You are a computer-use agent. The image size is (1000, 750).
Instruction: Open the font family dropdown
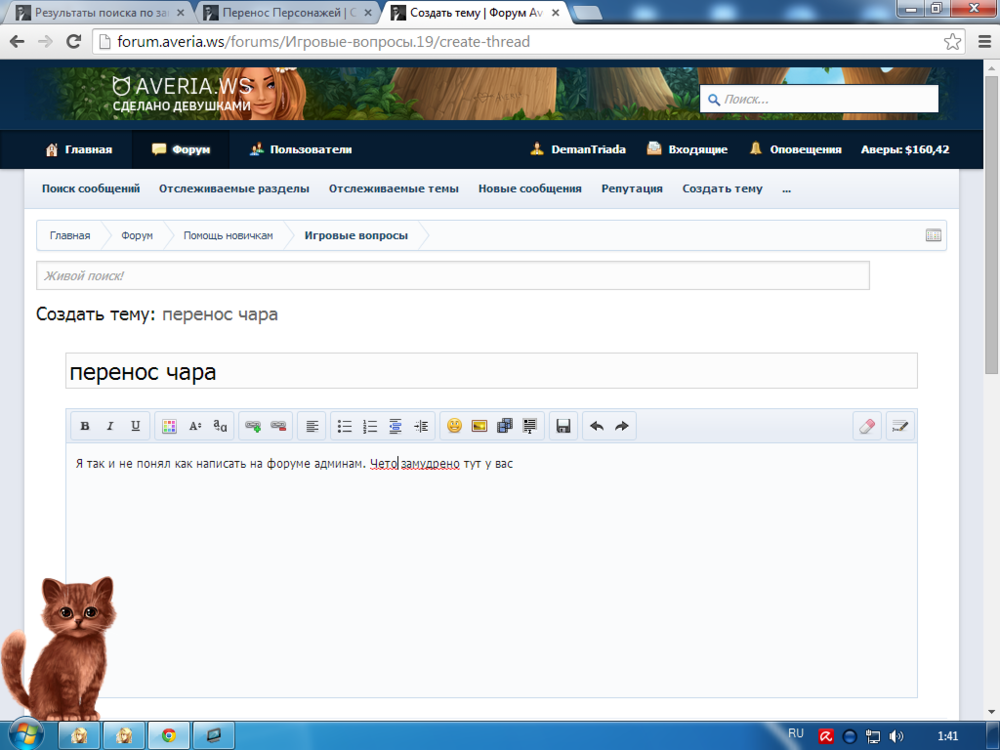pyautogui.click(x=220, y=426)
